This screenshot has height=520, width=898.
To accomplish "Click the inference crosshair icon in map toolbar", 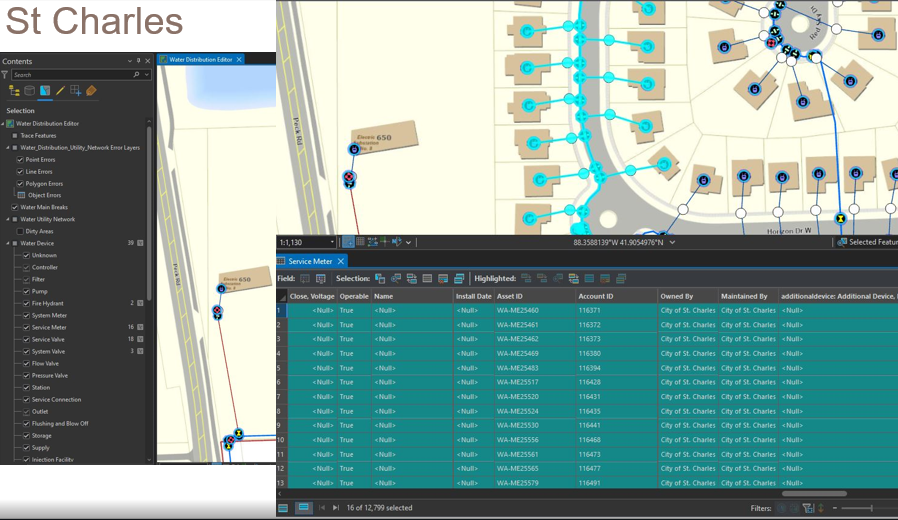I will tap(384, 242).
